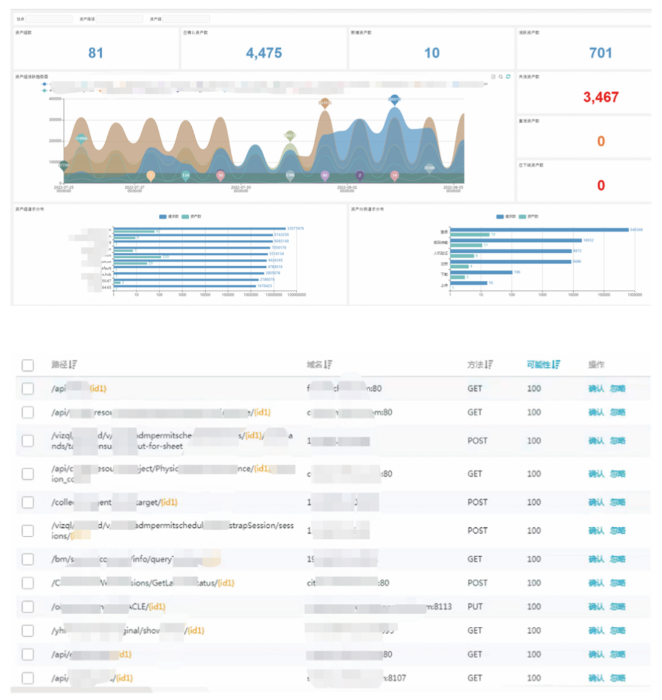Check the sions/GetLa…tatus/{id1} row checkbox
This screenshot has width=662, height=700.
[x=28, y=583]
